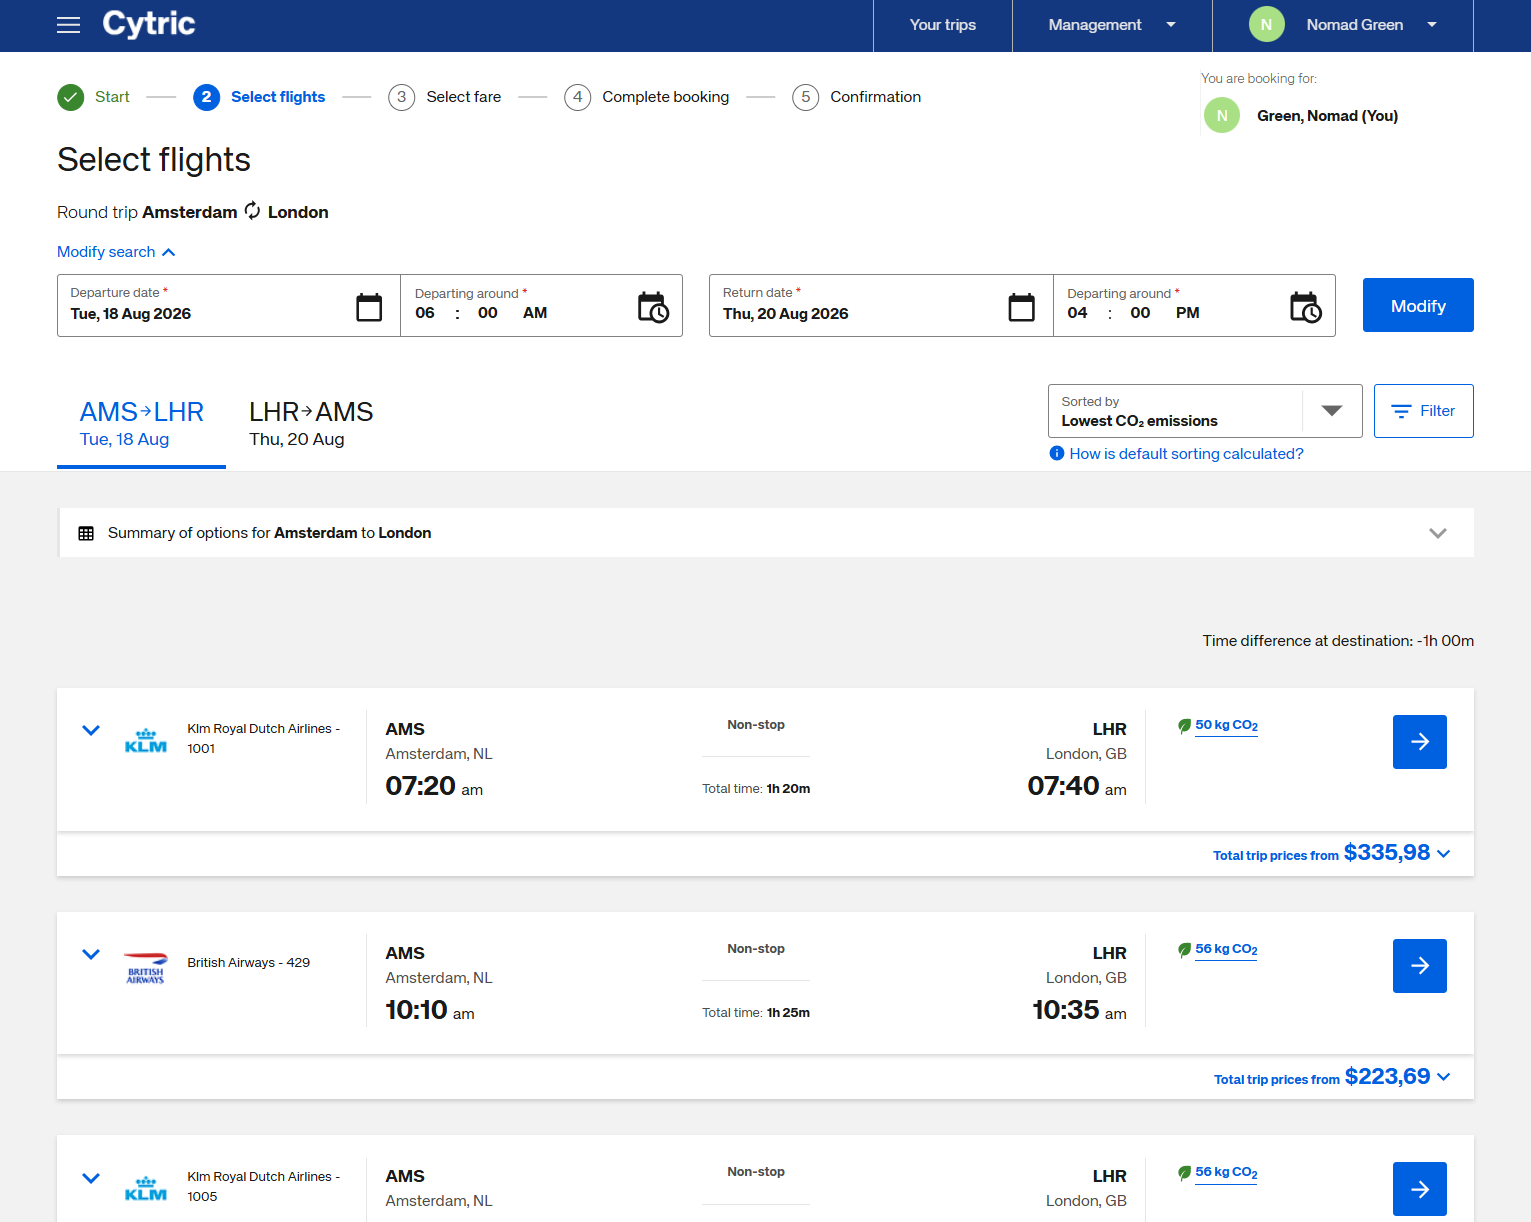Click the summary table grid icon
This screenshot has width=1531, height=1222.
coord(86,533)
